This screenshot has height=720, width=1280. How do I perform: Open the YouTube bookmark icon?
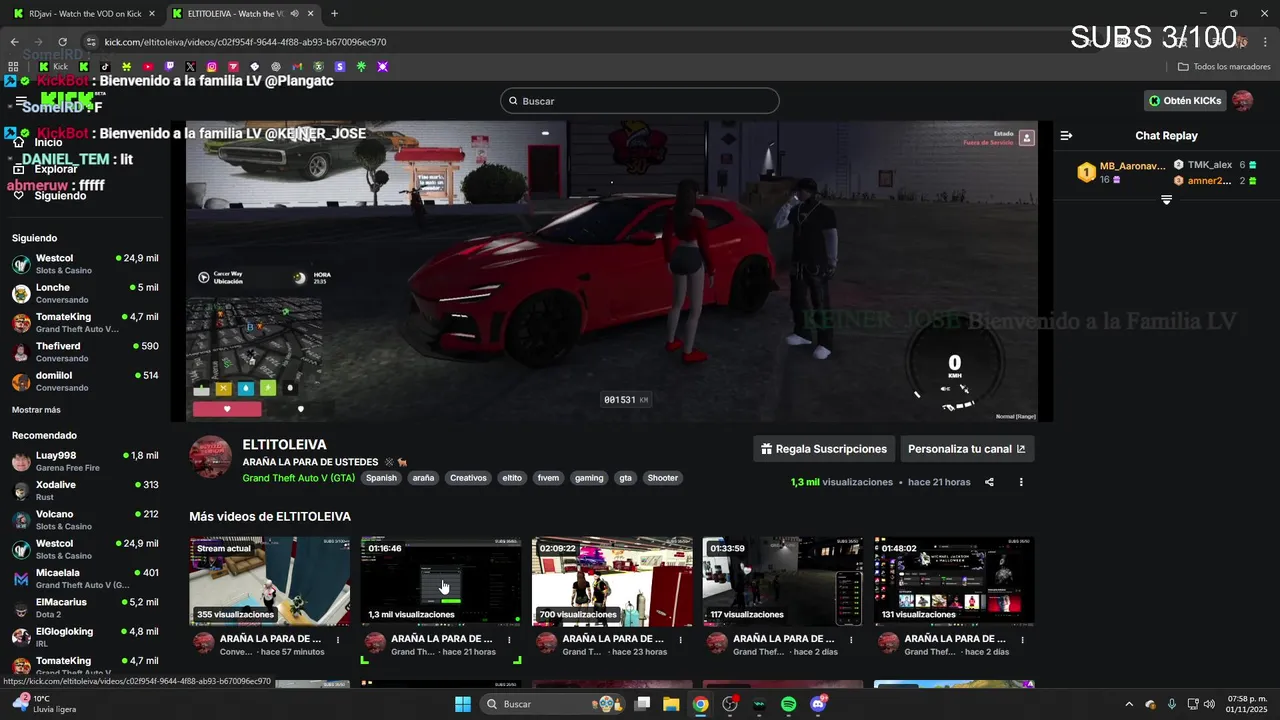(148, 67)
